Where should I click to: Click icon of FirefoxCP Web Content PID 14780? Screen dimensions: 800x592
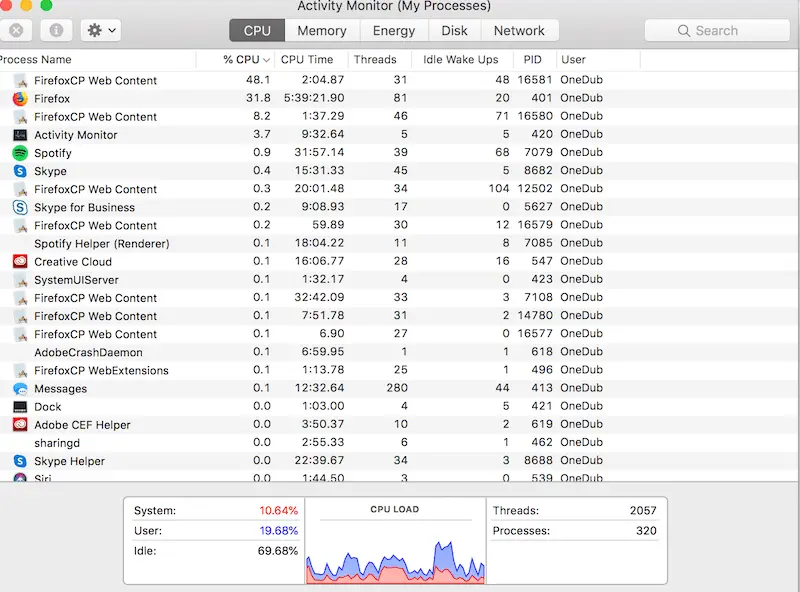click(x=20, y=316)
